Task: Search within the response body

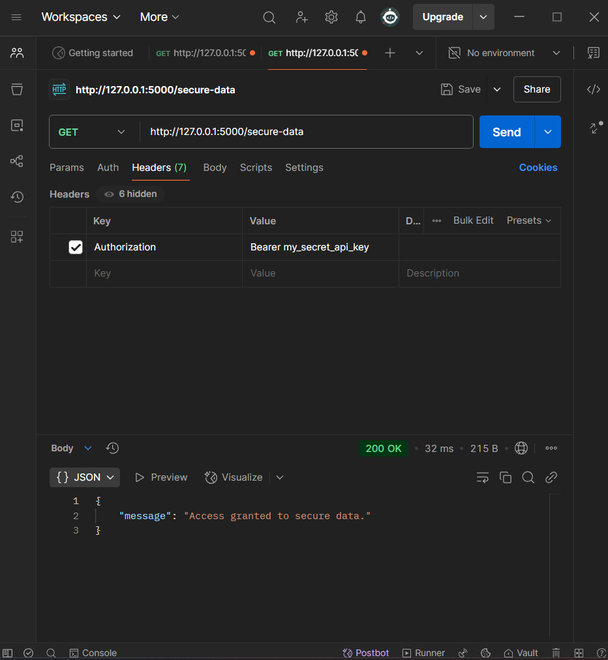Action: coord(528,478)
